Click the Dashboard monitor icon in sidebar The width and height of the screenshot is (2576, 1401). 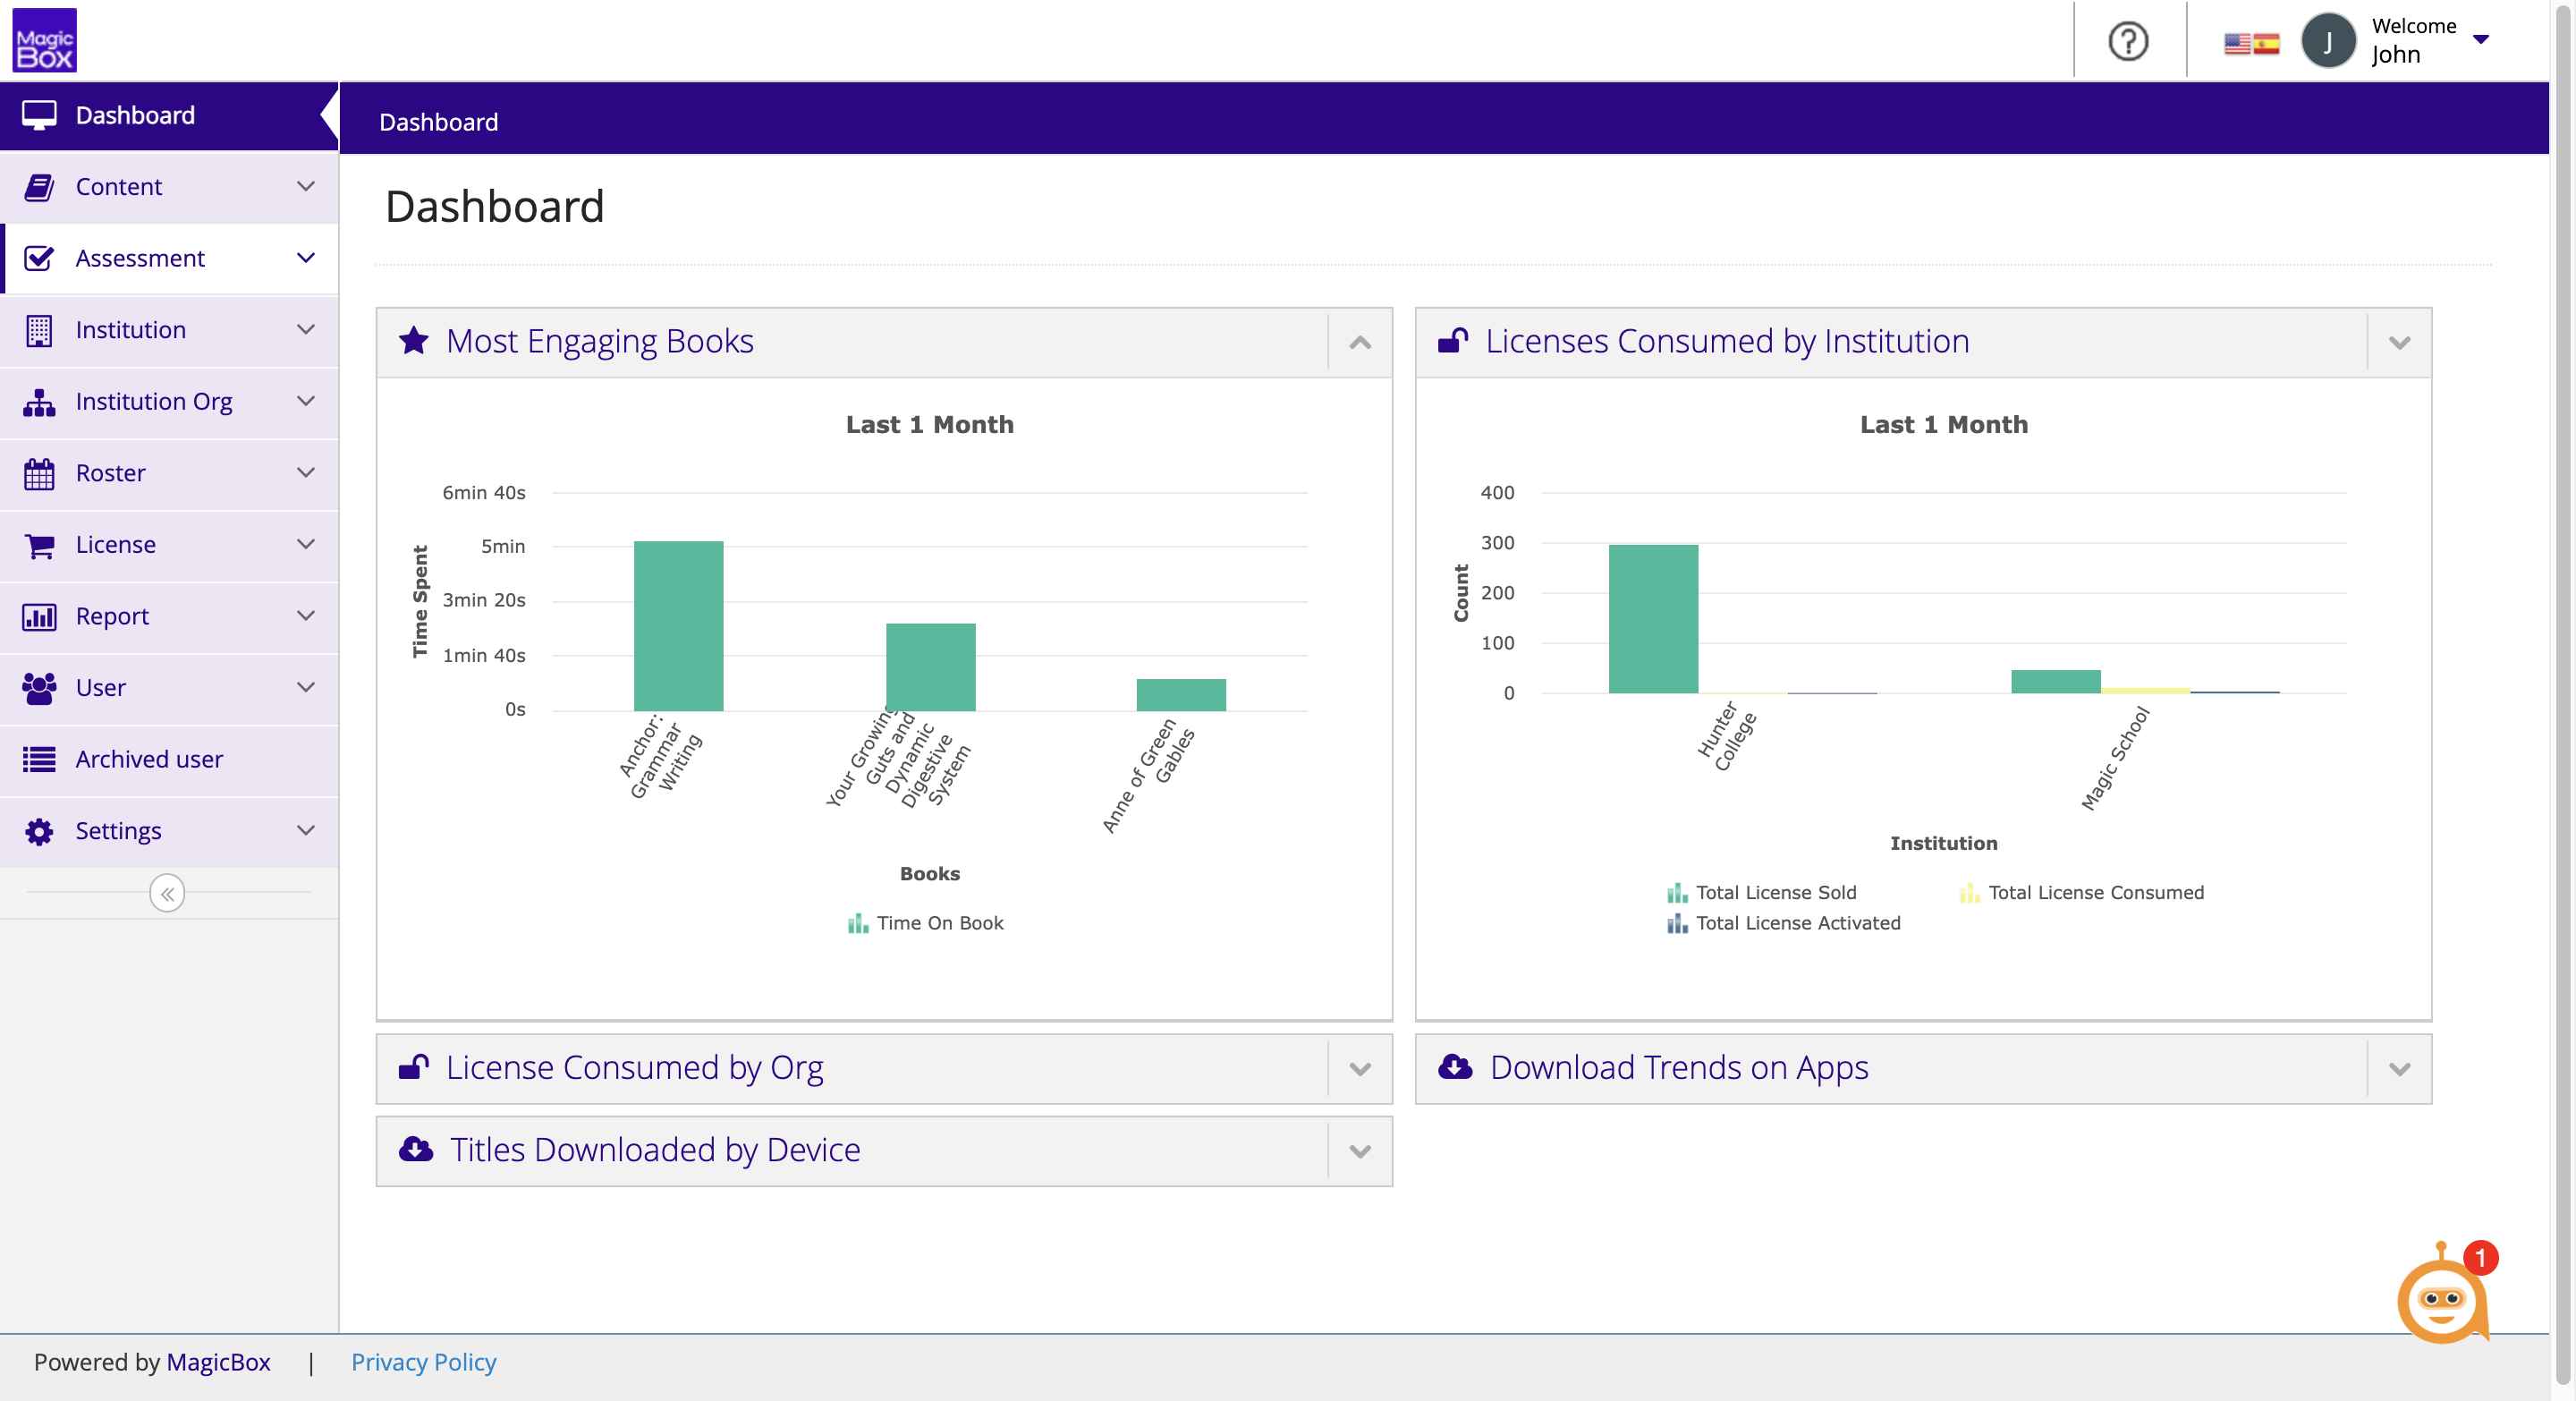(x=39, y=115)
